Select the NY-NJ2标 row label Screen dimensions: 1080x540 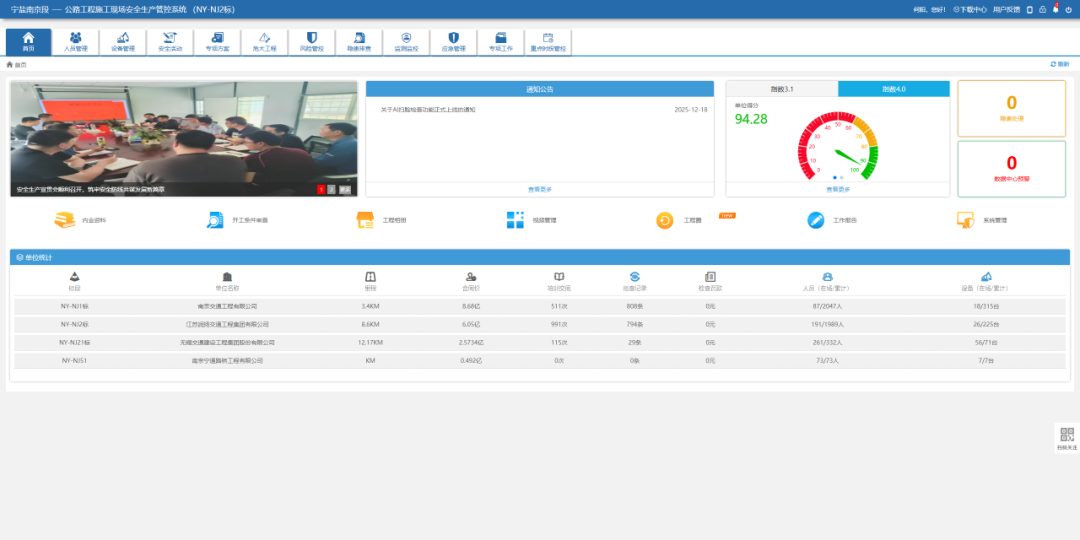tap(74, 324)
